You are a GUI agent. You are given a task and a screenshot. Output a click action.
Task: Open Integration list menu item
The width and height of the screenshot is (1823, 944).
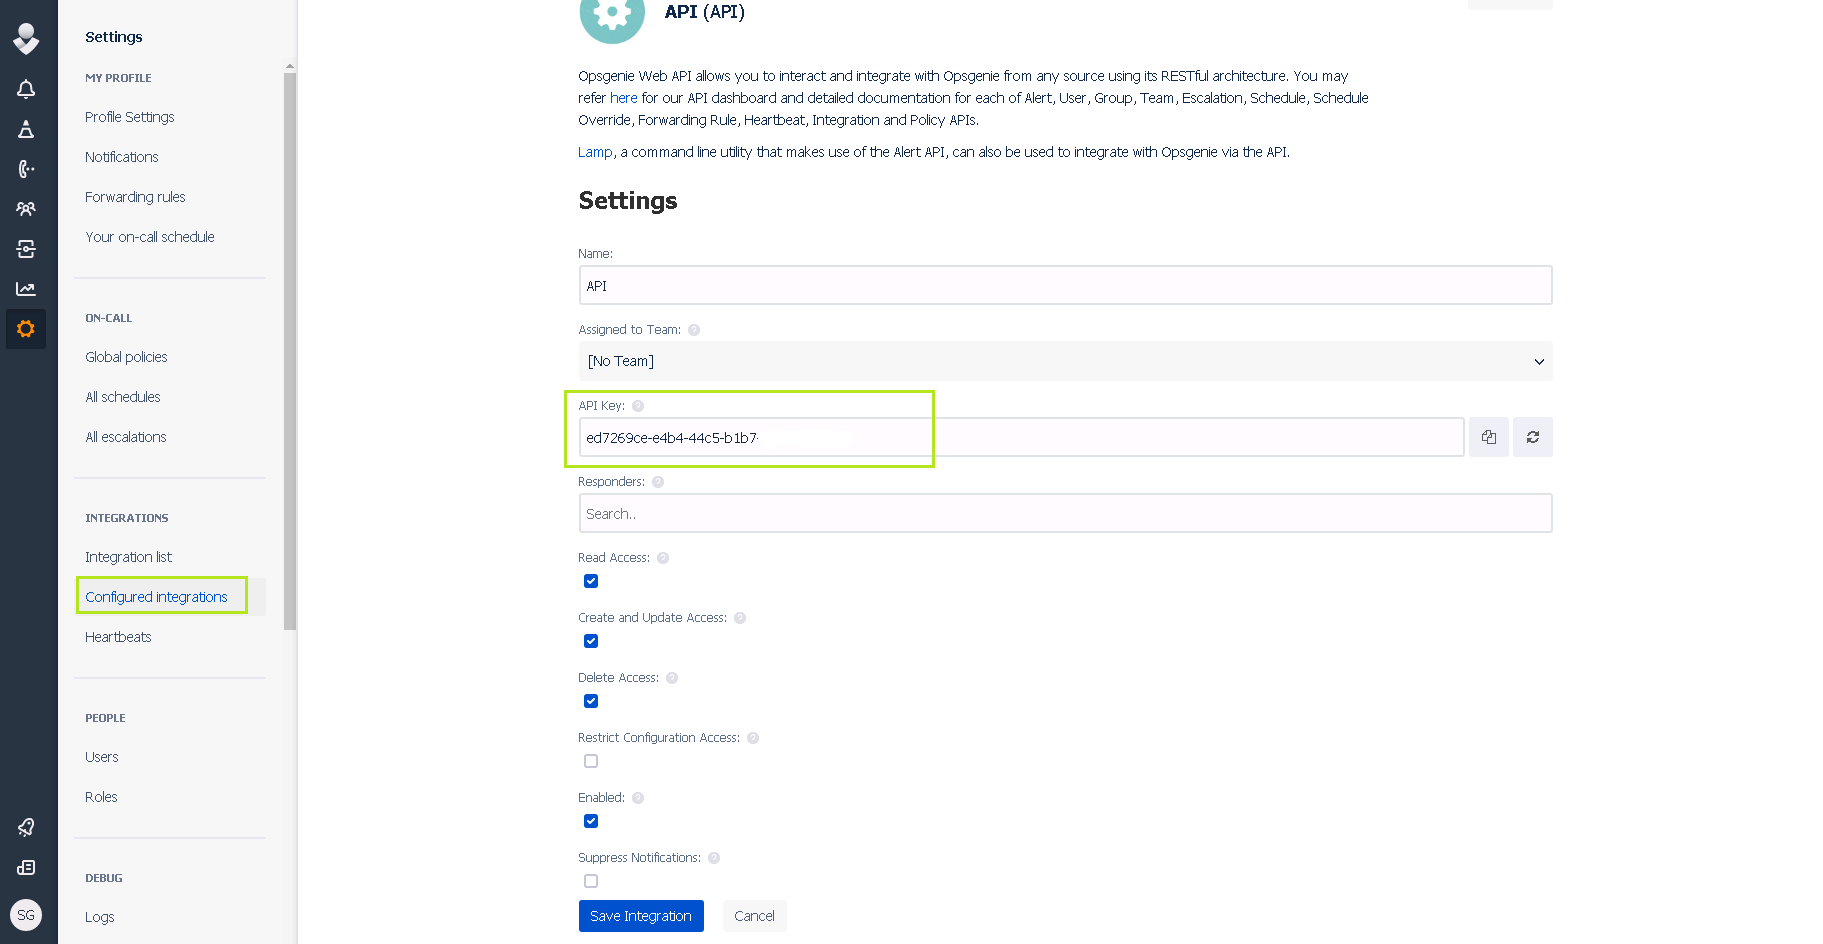(128, 557)
